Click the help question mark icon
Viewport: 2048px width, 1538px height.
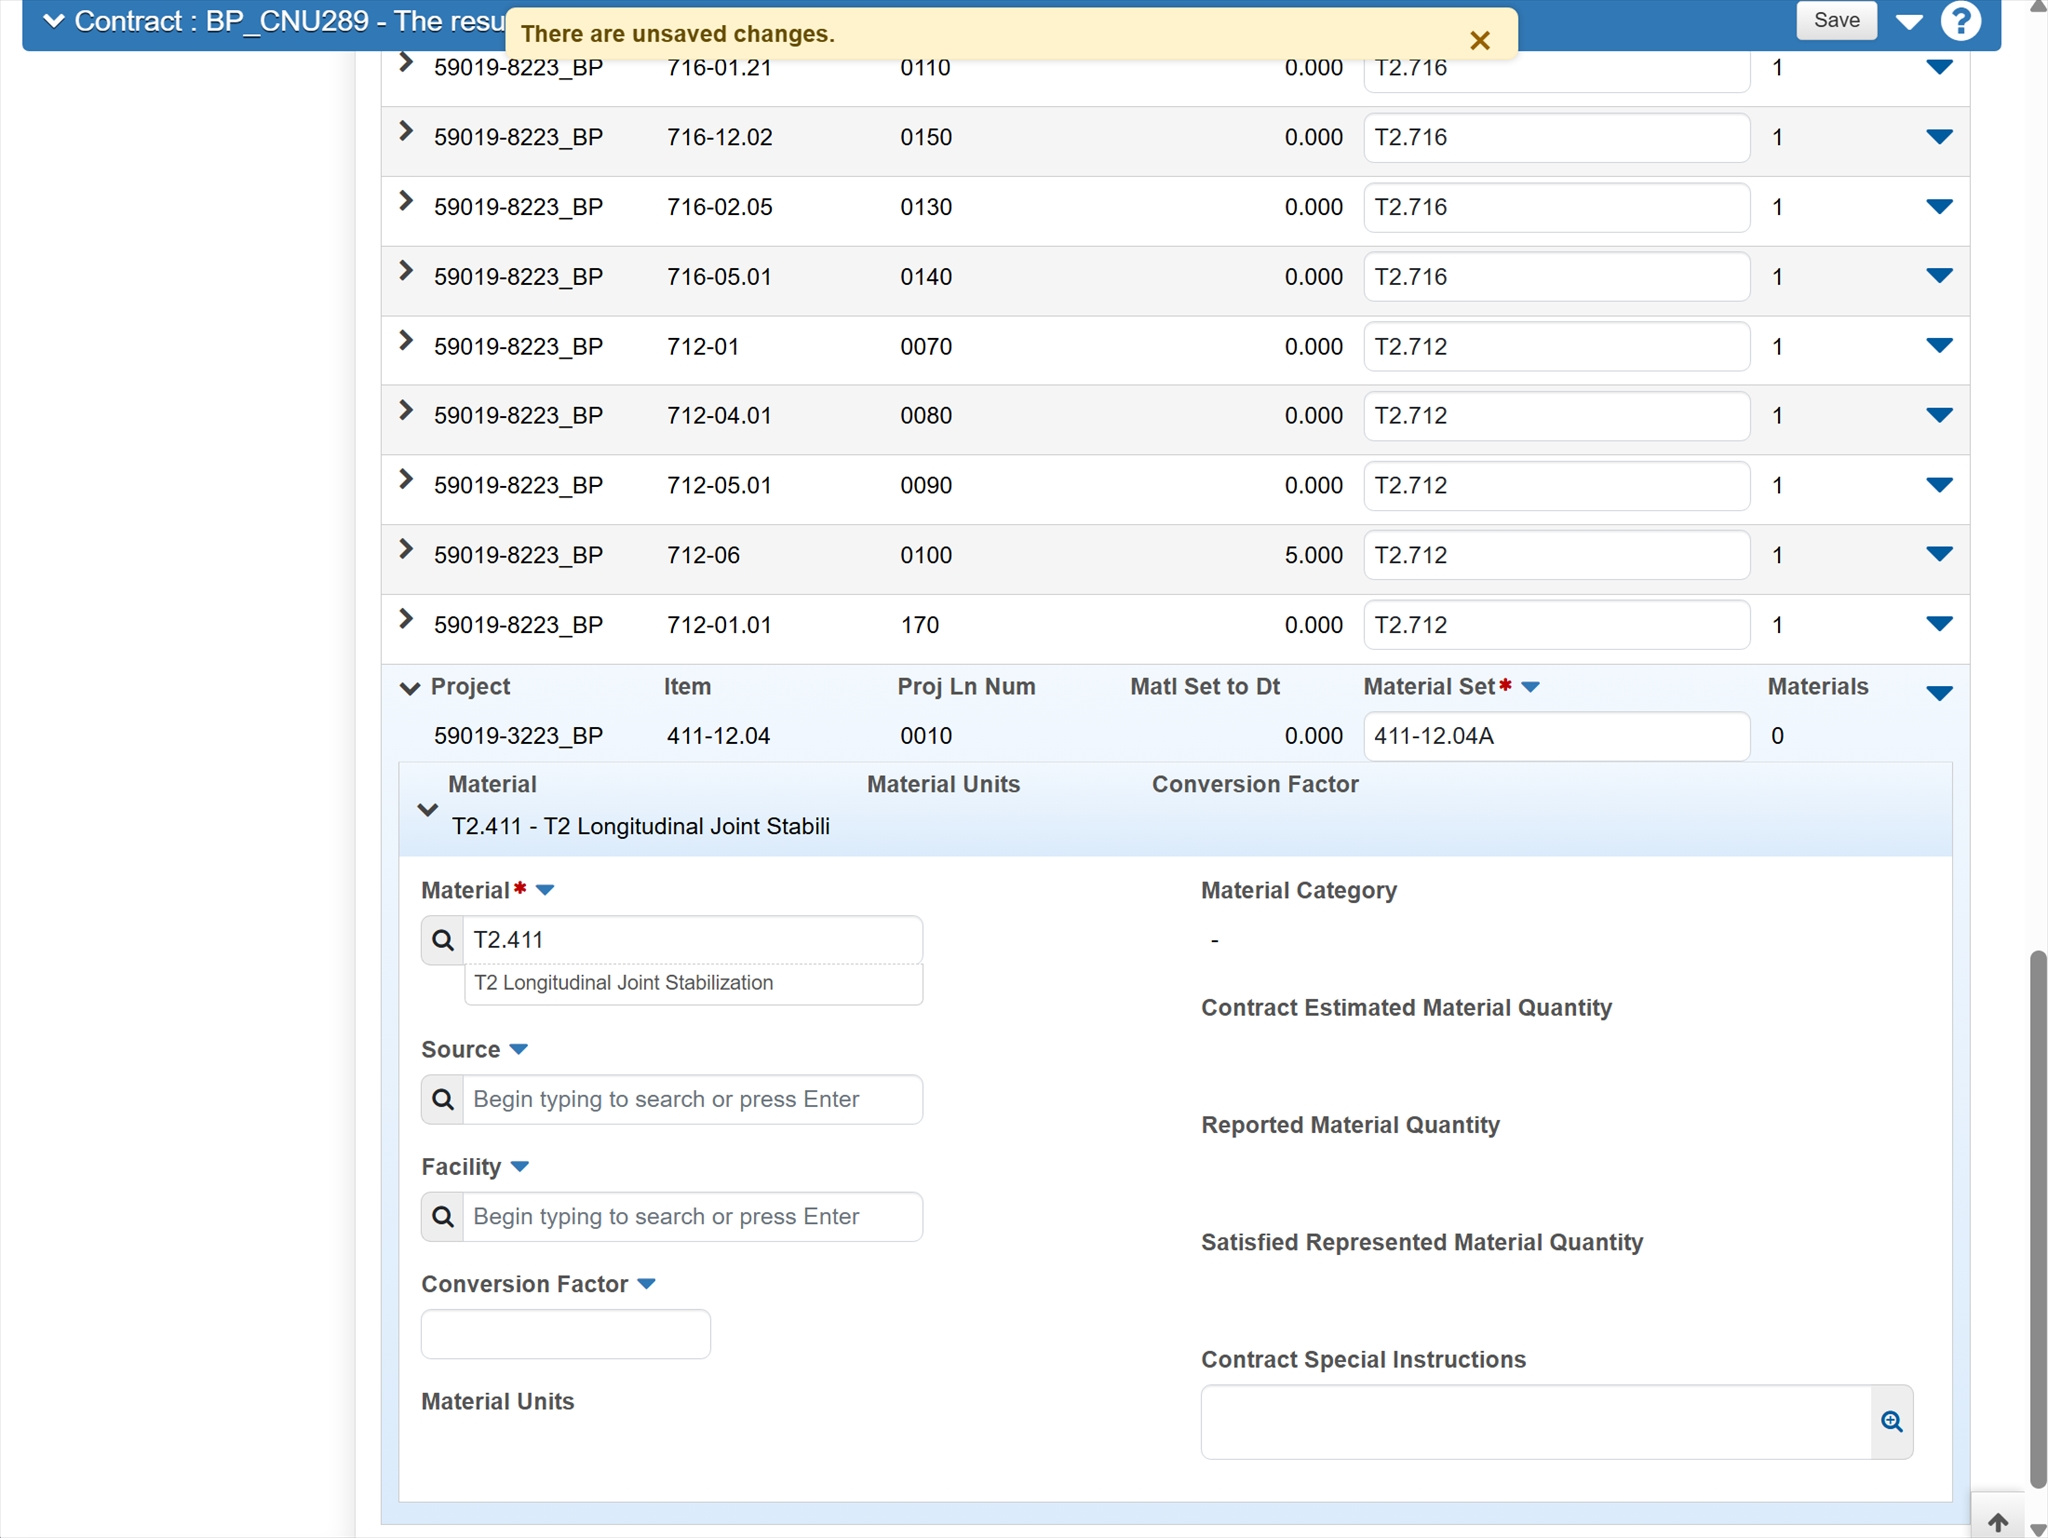click(x=1960, y=21)
